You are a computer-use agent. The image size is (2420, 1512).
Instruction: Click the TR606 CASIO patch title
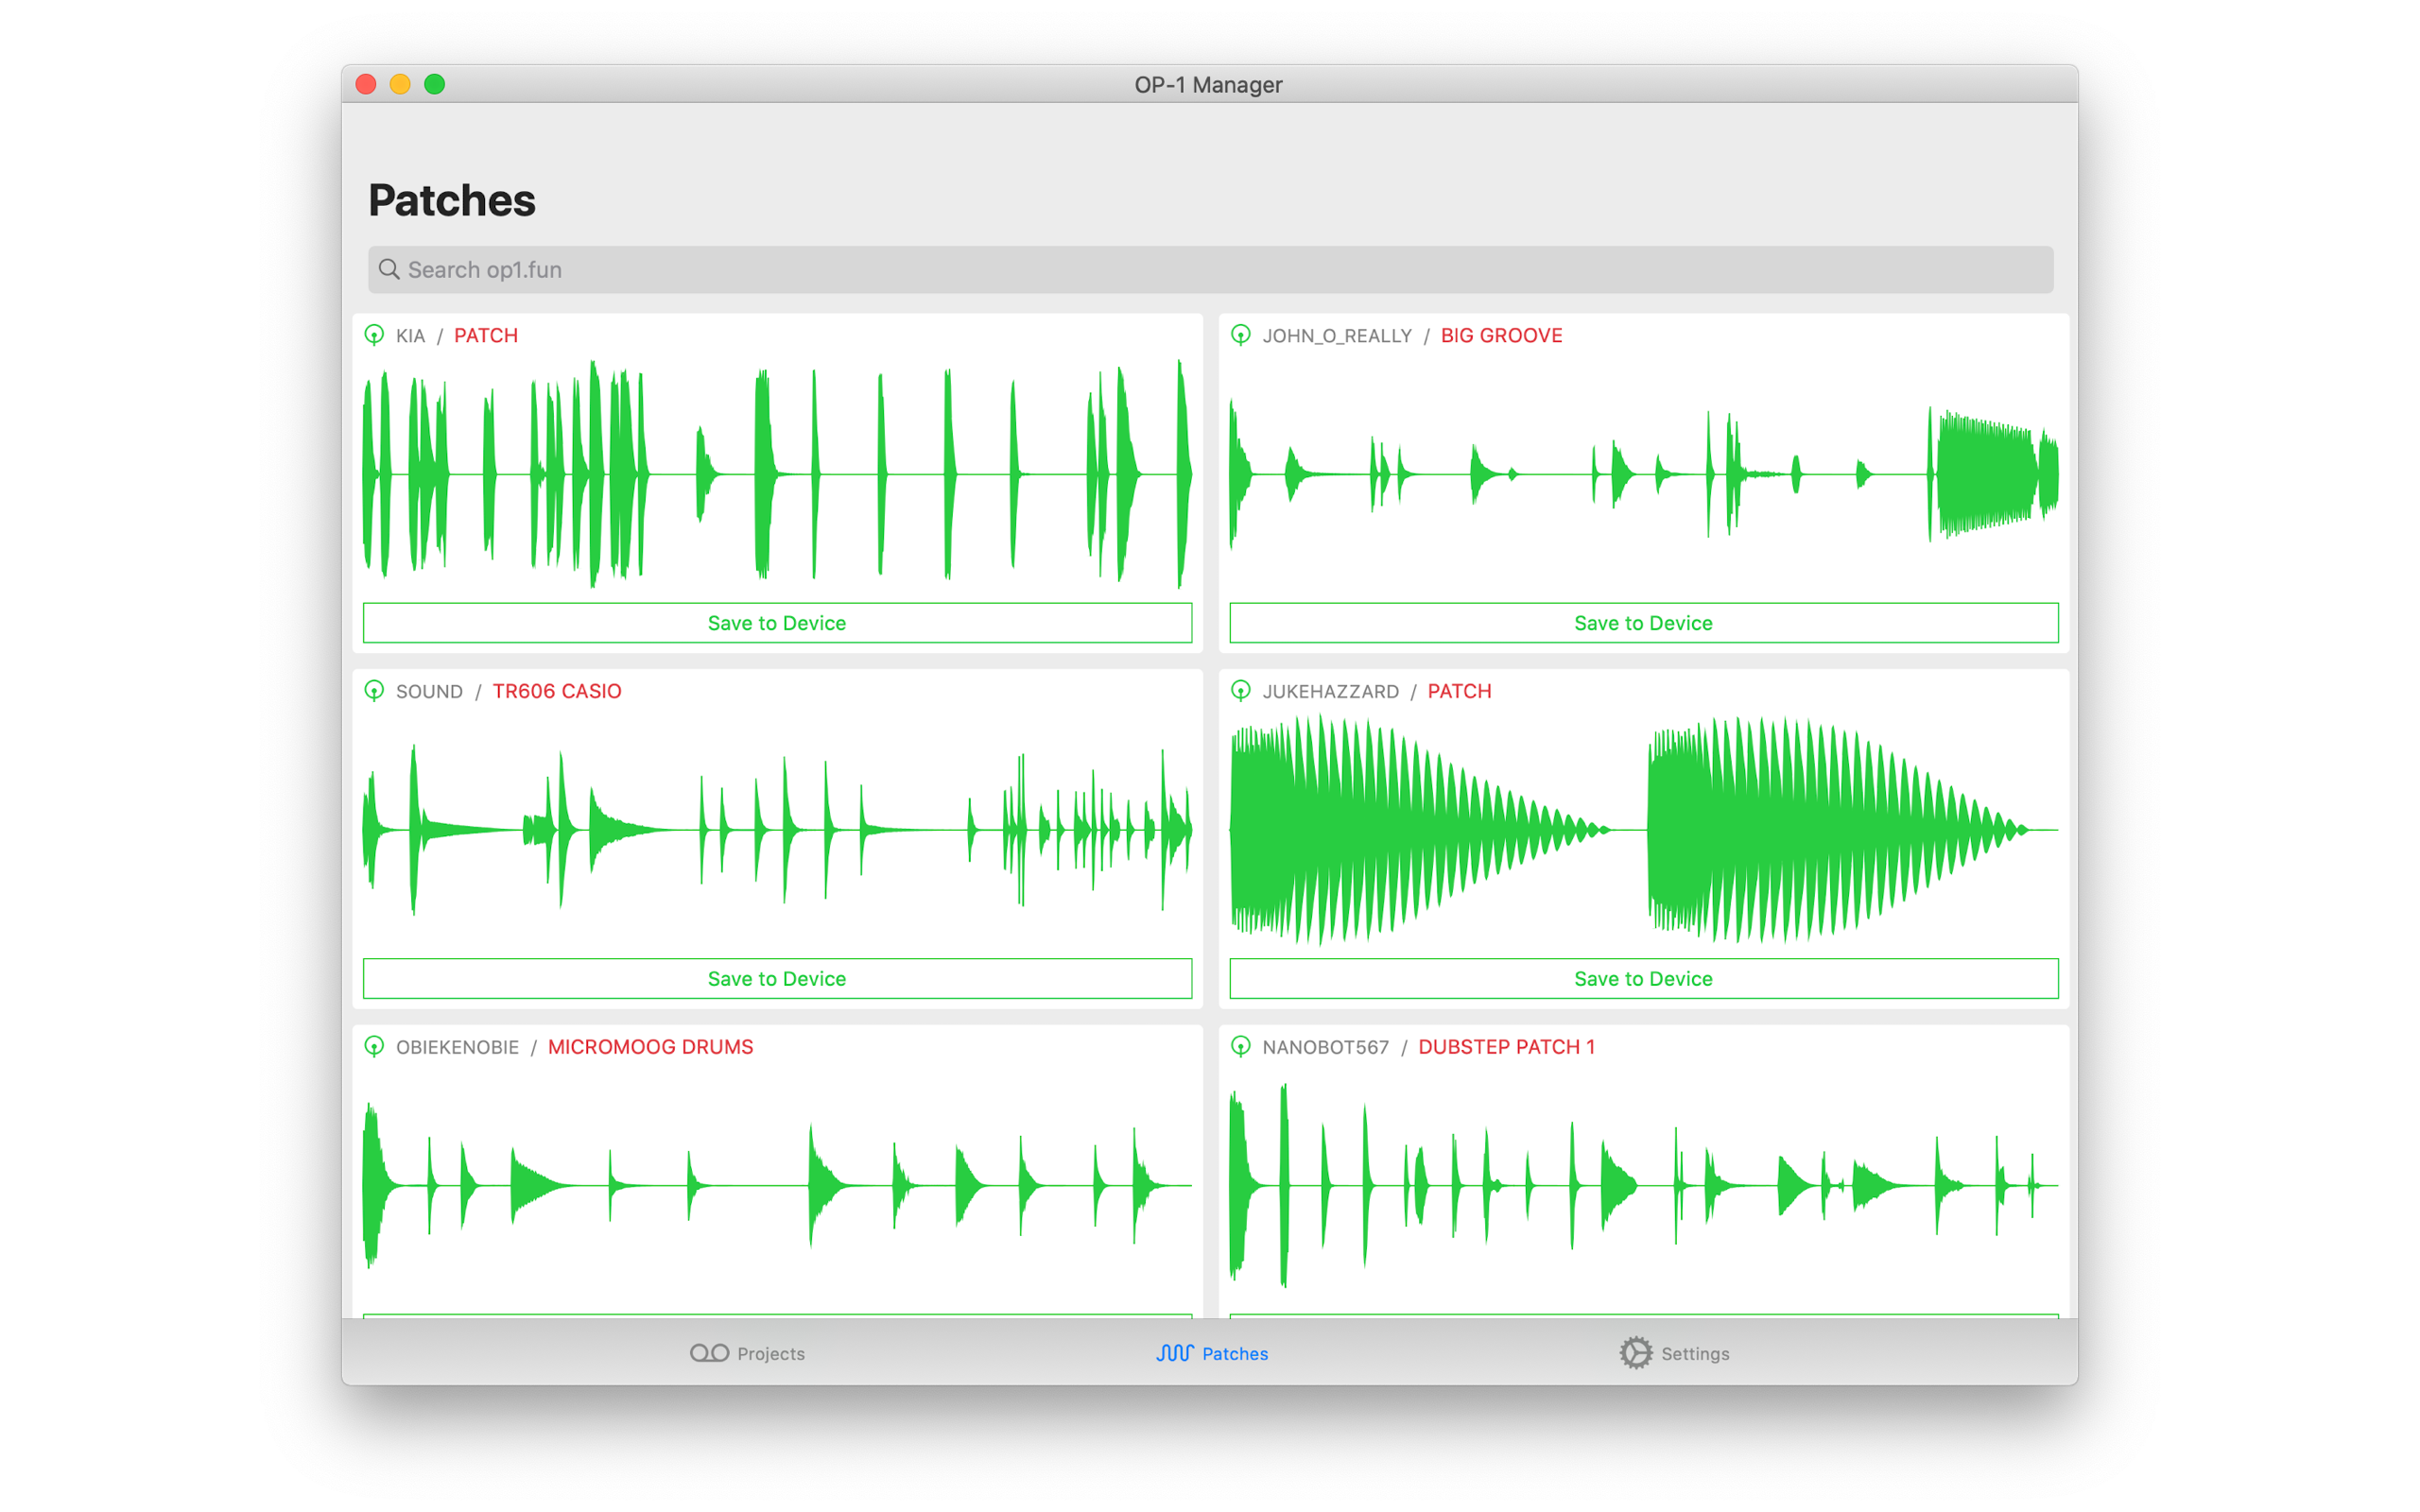click(x=557, y=692)
